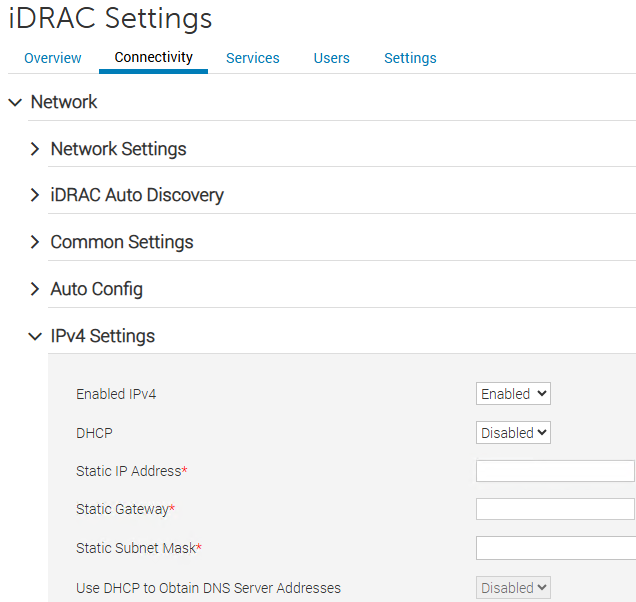636x602 pixels.
Task: Open the DHCP dropdown
Action: [x=513, y=433]
